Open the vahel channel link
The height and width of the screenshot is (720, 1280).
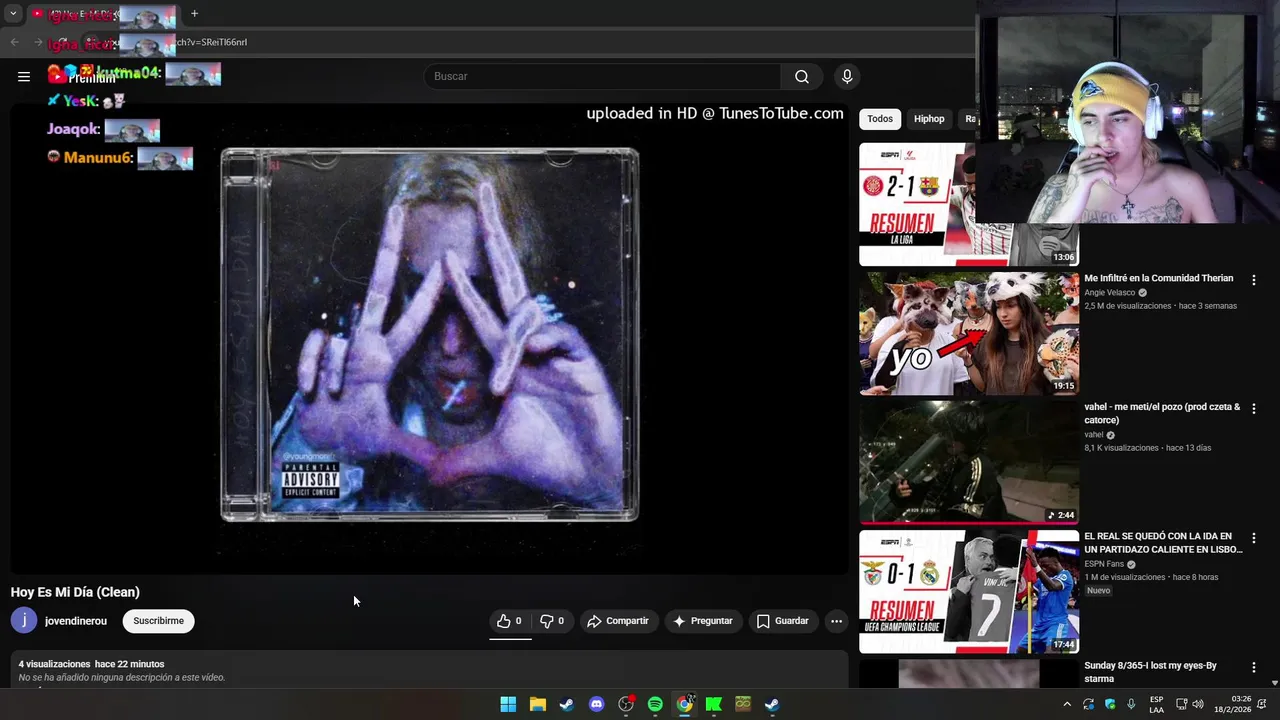1094,435
